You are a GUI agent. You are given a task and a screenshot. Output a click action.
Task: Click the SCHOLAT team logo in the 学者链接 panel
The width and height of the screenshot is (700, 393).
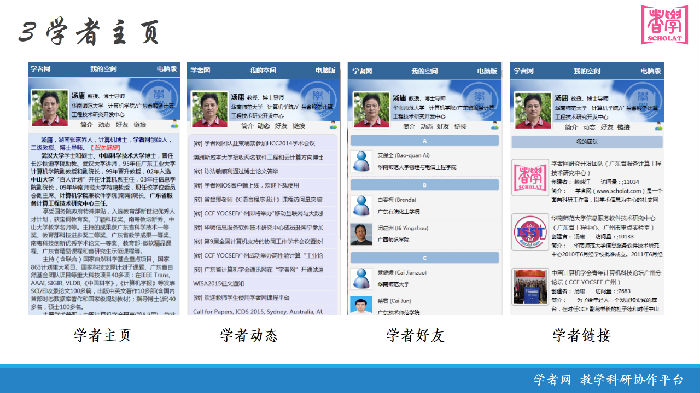click(530, 178)
